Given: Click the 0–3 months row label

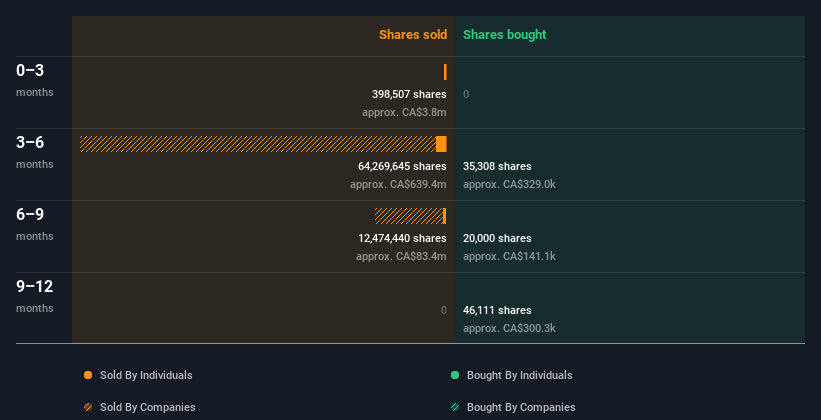Looking at the screenshot, I should (x=35, y=80).
